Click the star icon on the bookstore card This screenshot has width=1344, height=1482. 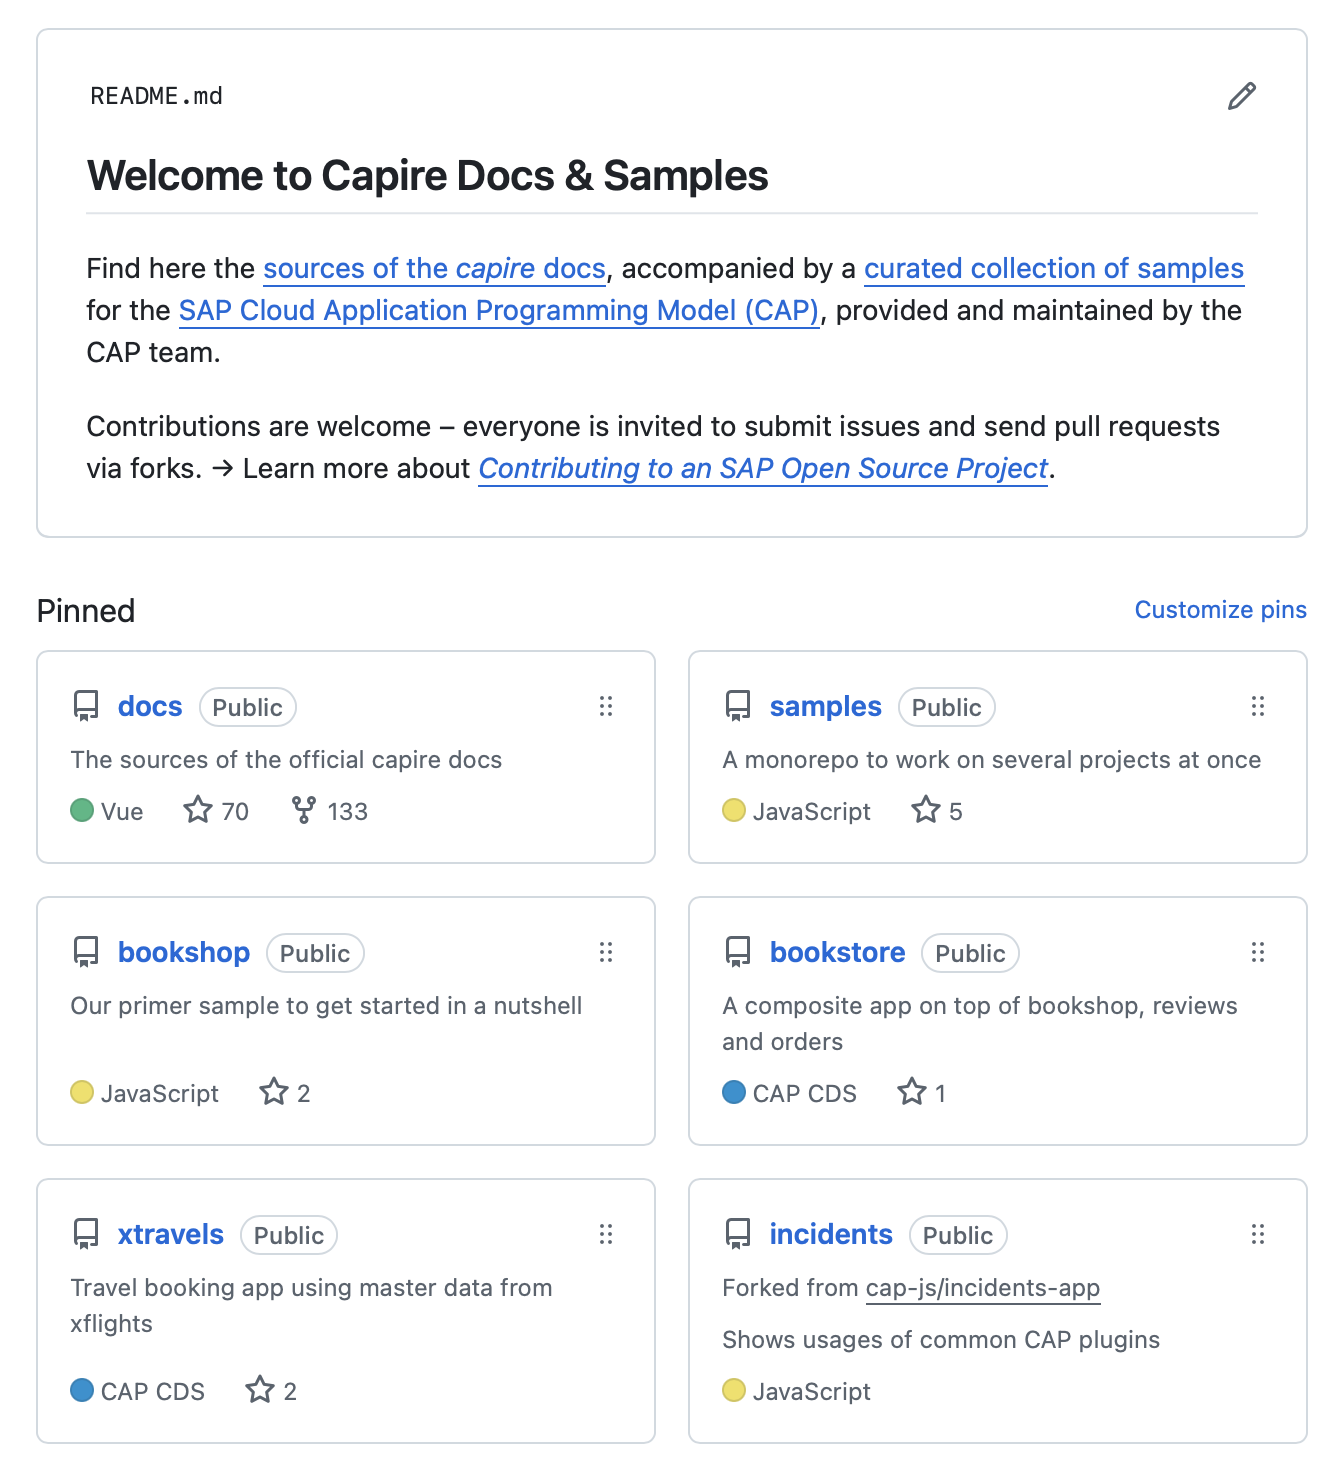point(911,1093)
